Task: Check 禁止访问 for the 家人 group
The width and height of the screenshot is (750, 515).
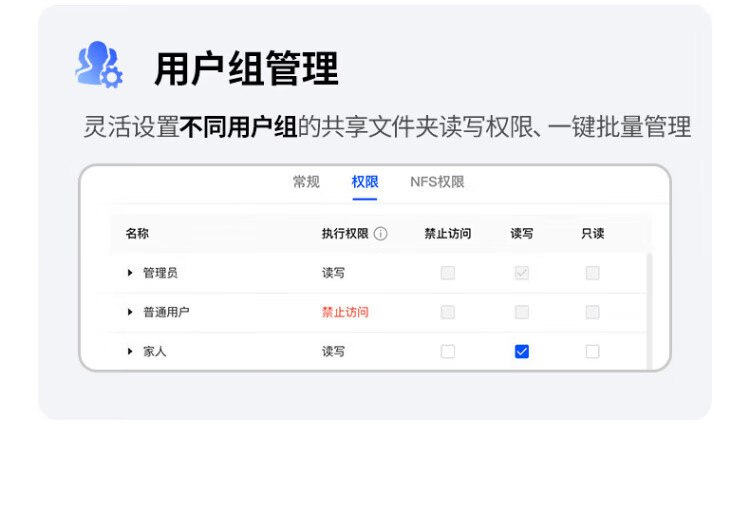Action: [448, 351]
